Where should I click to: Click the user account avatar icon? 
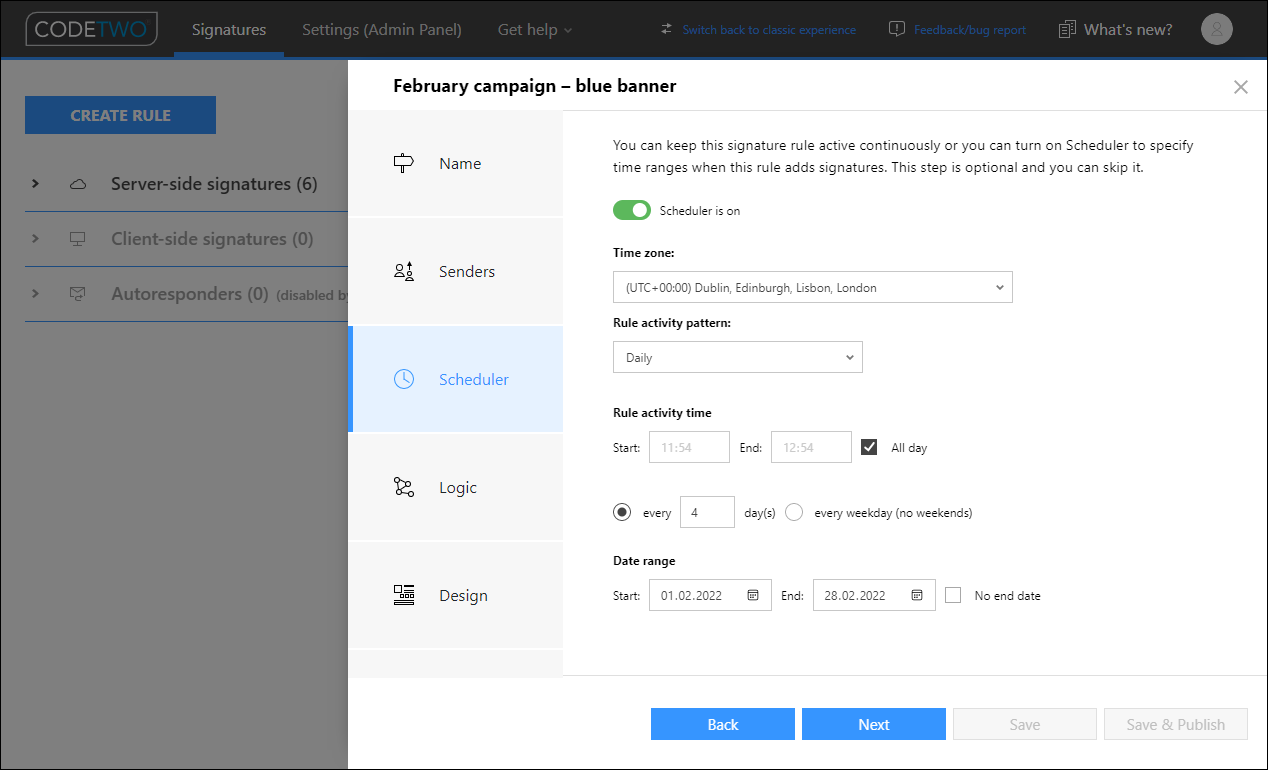(1216, 29)
